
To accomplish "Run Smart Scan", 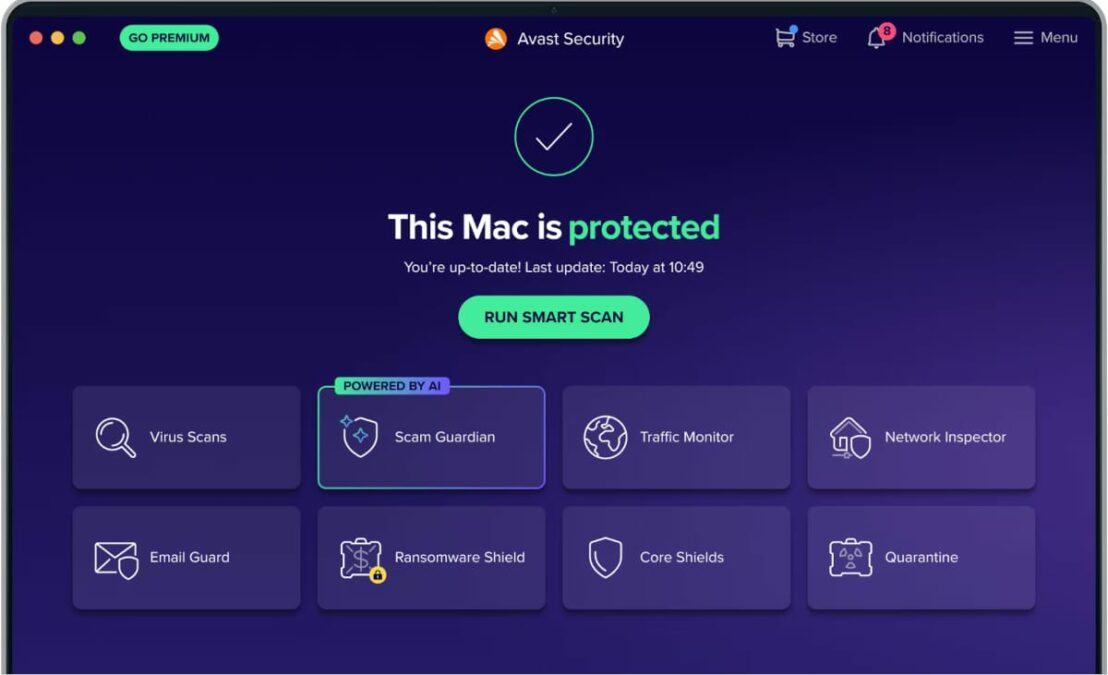I will (553, 317).
